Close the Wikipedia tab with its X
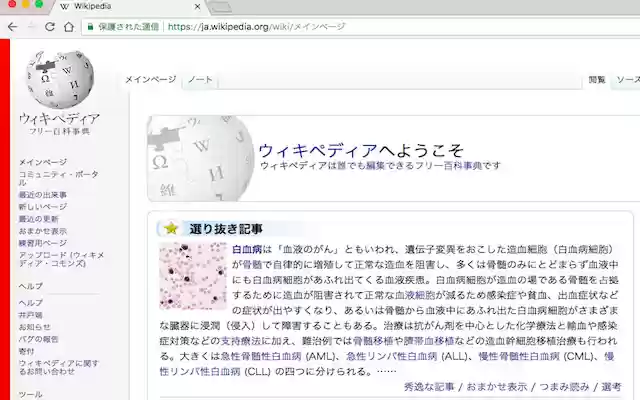The width and height of the screenshot is (640, 400). 197,7
